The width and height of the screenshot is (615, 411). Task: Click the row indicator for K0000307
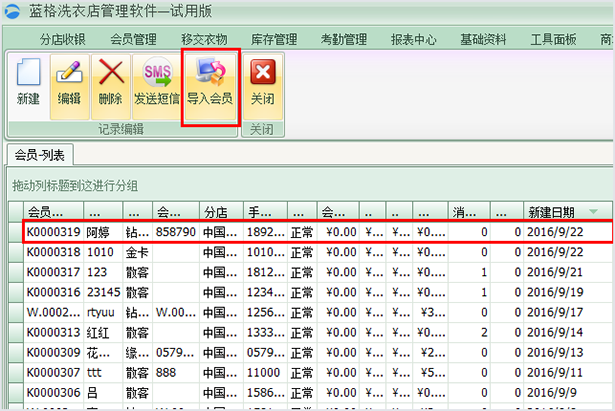pos(16,373)
